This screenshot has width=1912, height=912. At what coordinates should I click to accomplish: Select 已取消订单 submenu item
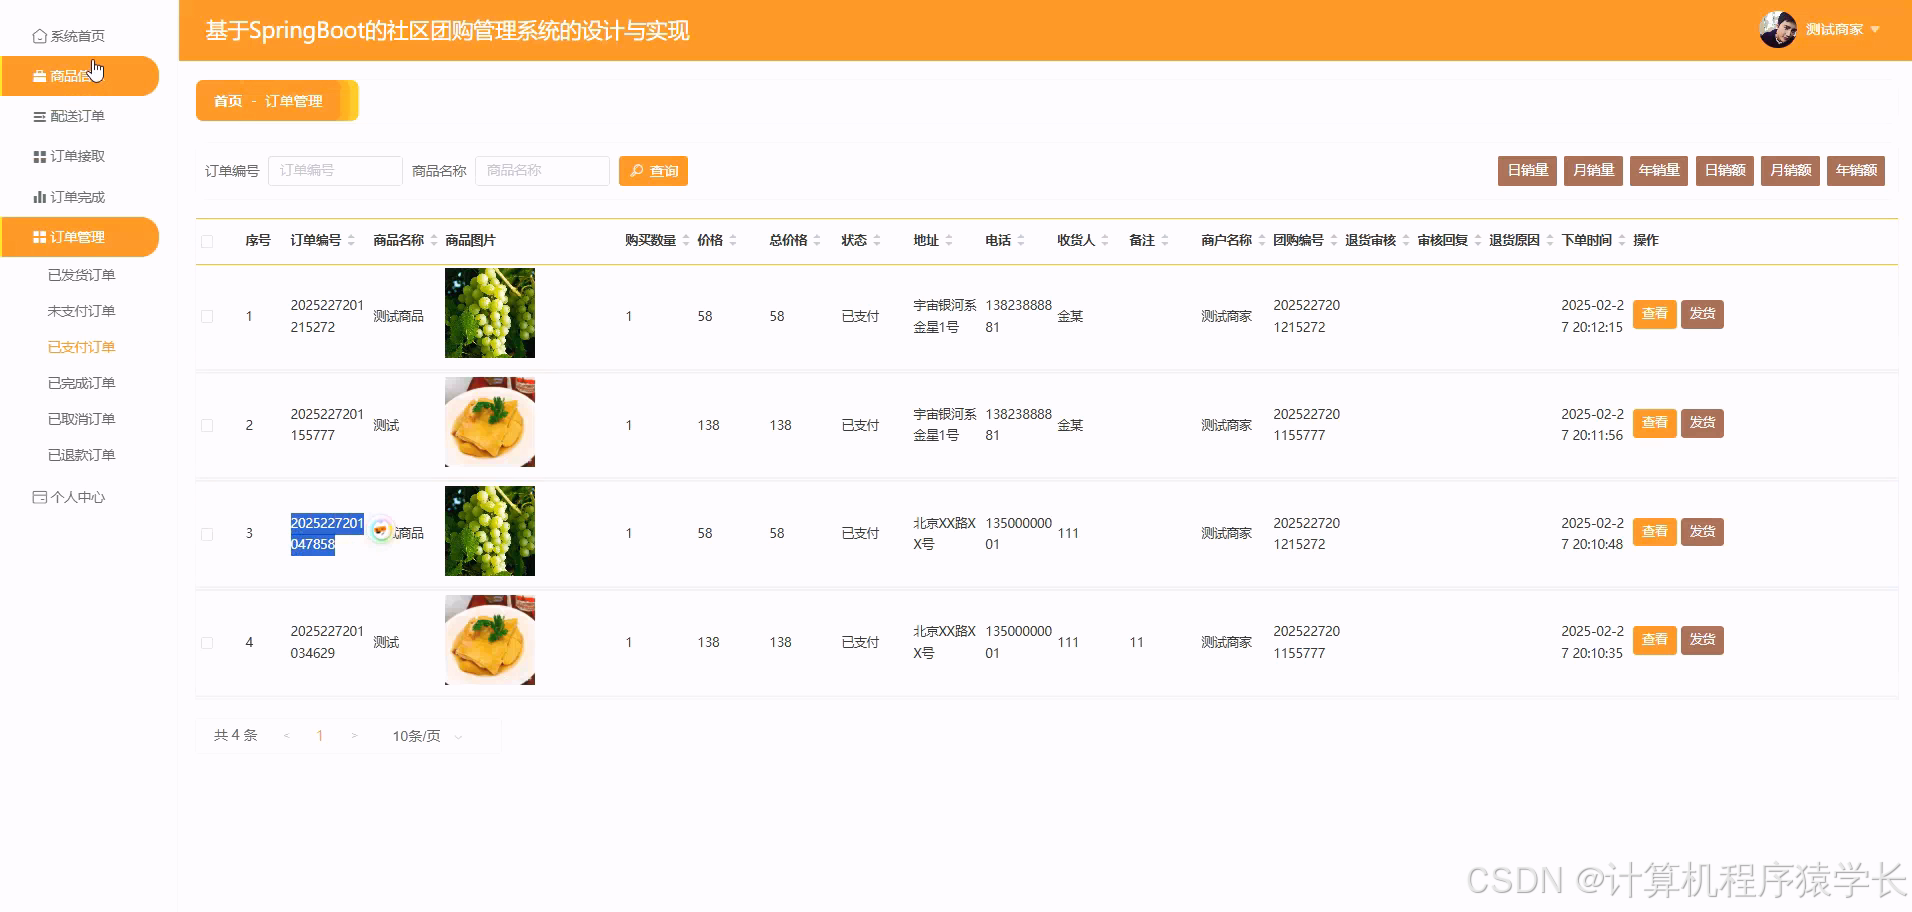click(81, 419)
